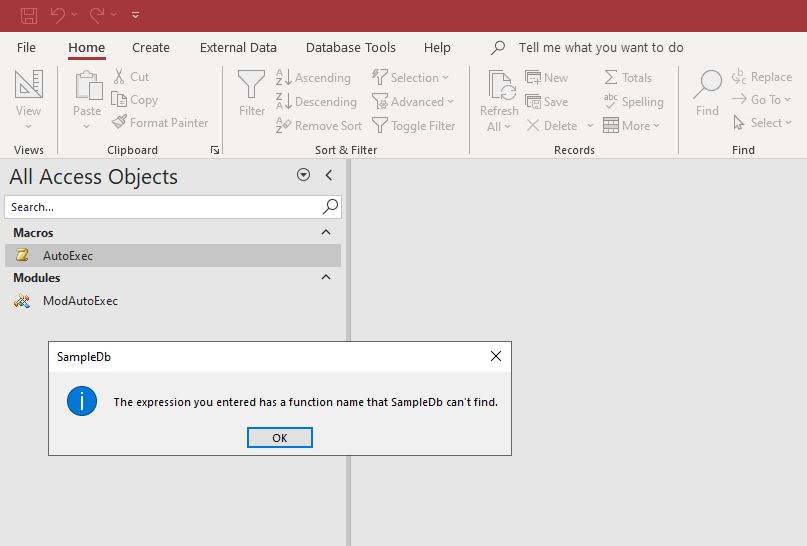Open the File menu
The image size is (807, 546).
(26, 47)
